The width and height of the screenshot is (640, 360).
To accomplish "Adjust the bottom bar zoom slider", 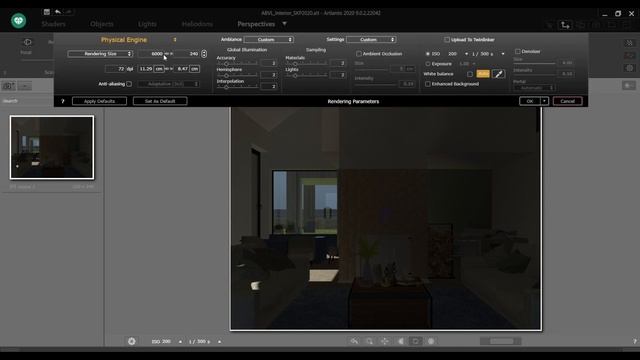I will 501,341.
